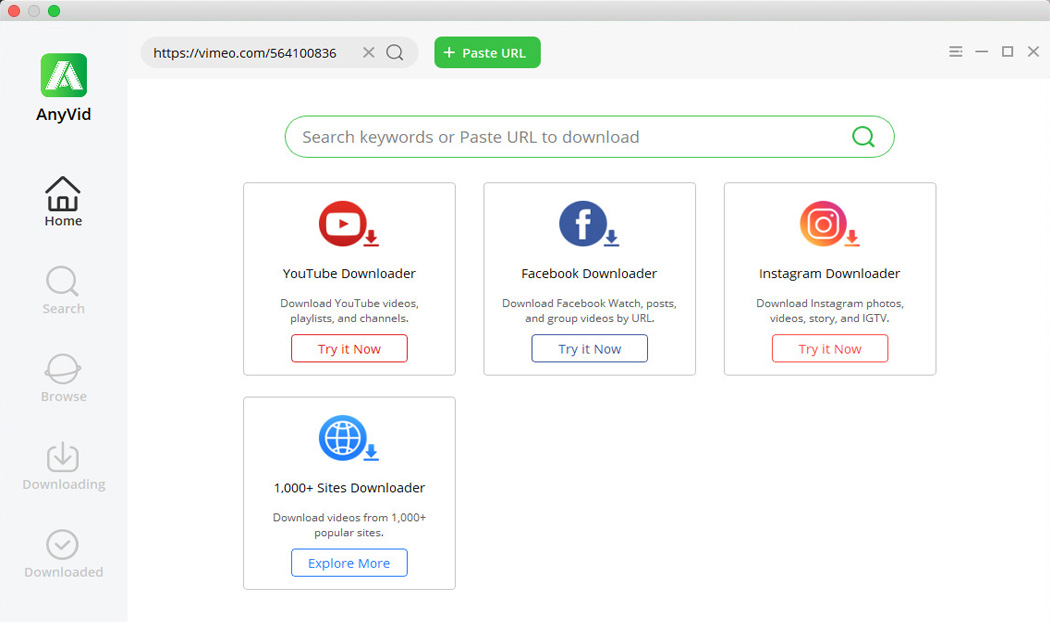Click 'Download videos from 1,000+ popular sites.' text
Screen dimensions: 1050x622
click(x=349, y=525)
